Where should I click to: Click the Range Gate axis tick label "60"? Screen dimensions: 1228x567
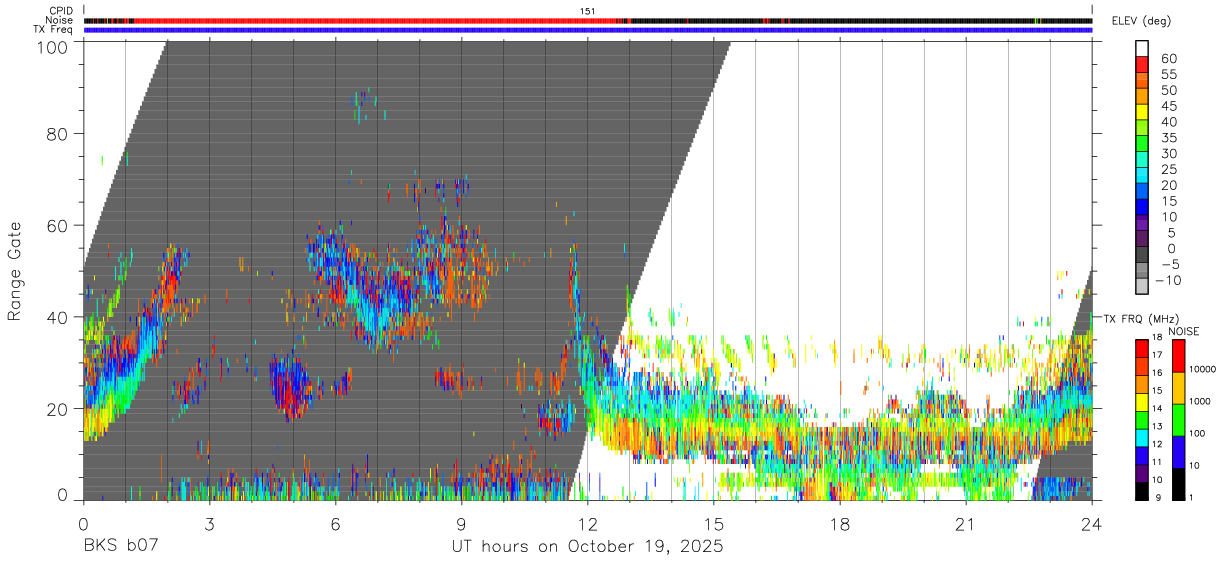59,226
